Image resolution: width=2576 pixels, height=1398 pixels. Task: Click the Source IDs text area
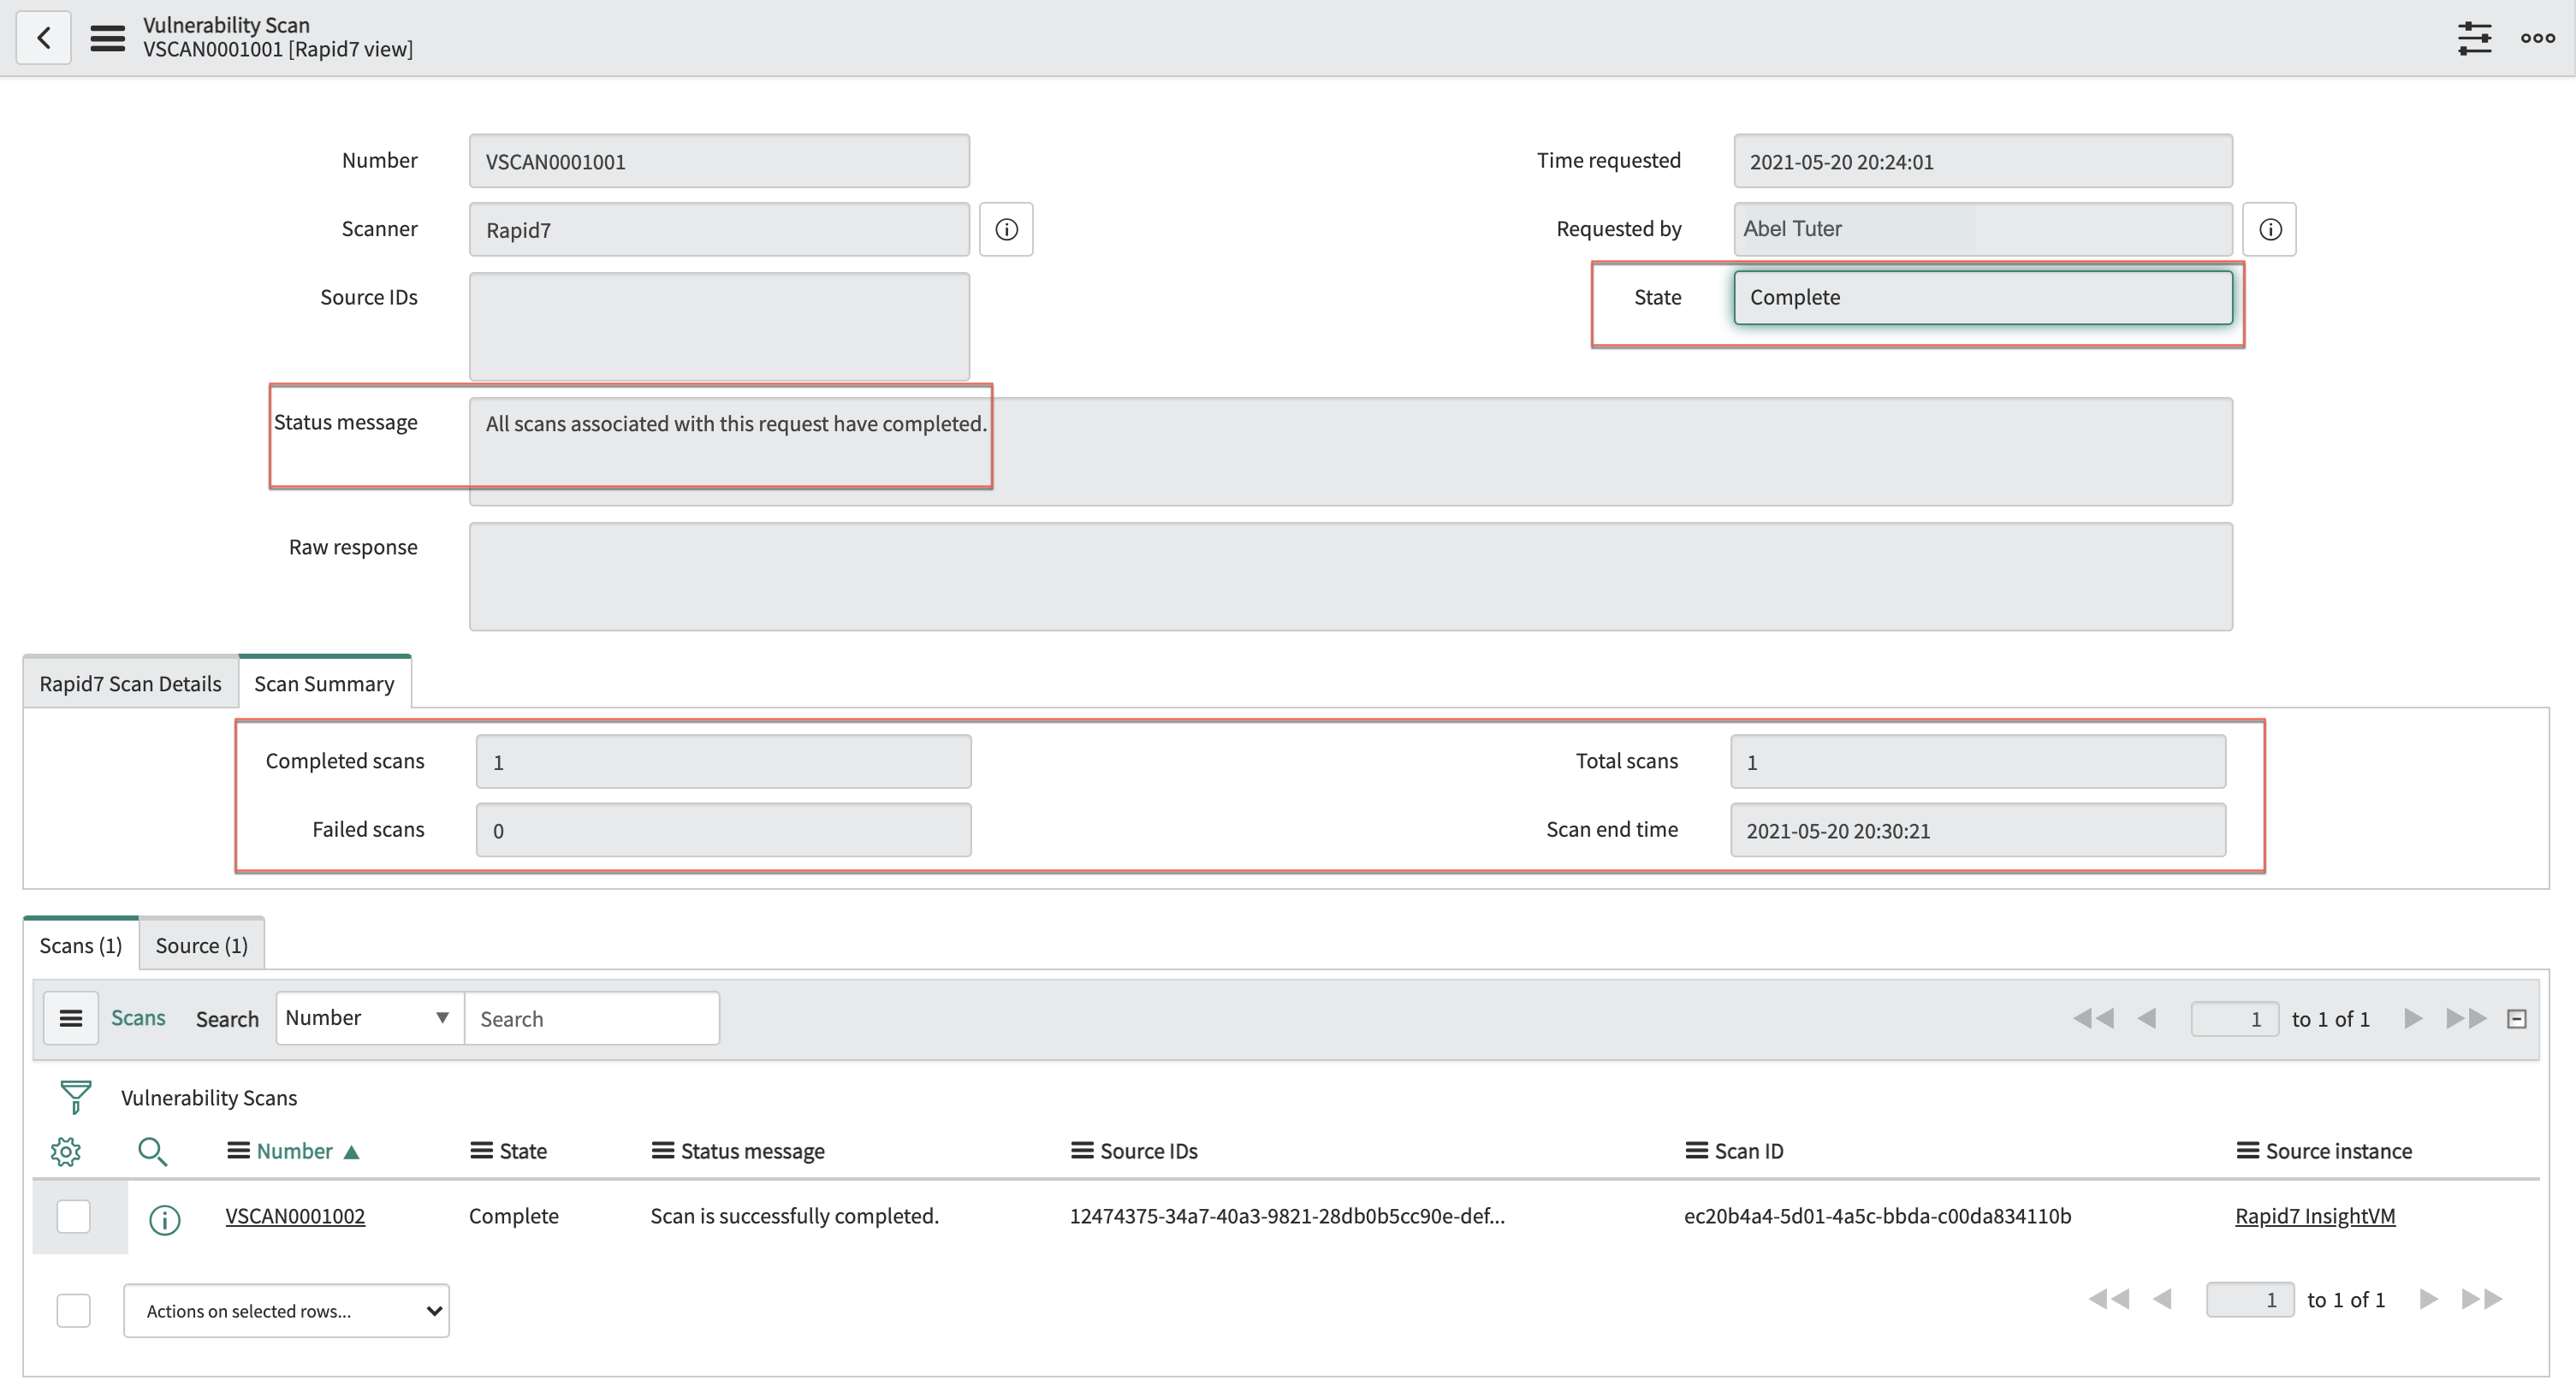point(719,326)
